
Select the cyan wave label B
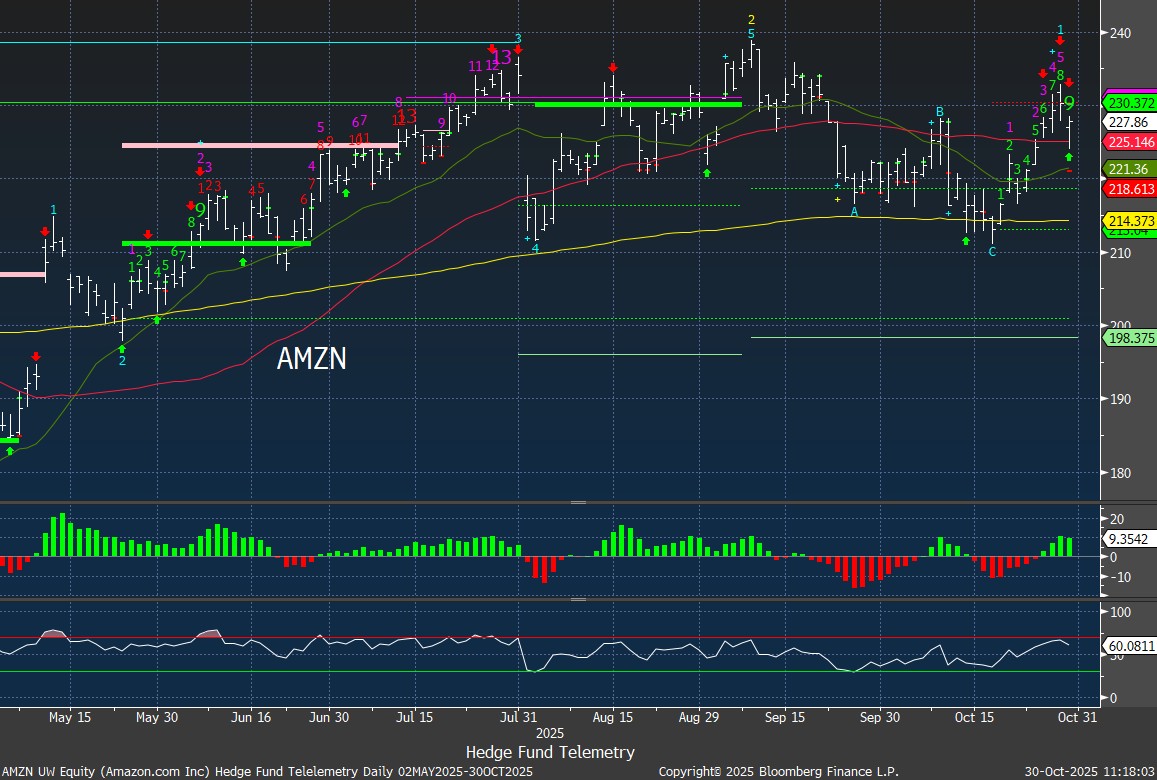pos(940,111)
